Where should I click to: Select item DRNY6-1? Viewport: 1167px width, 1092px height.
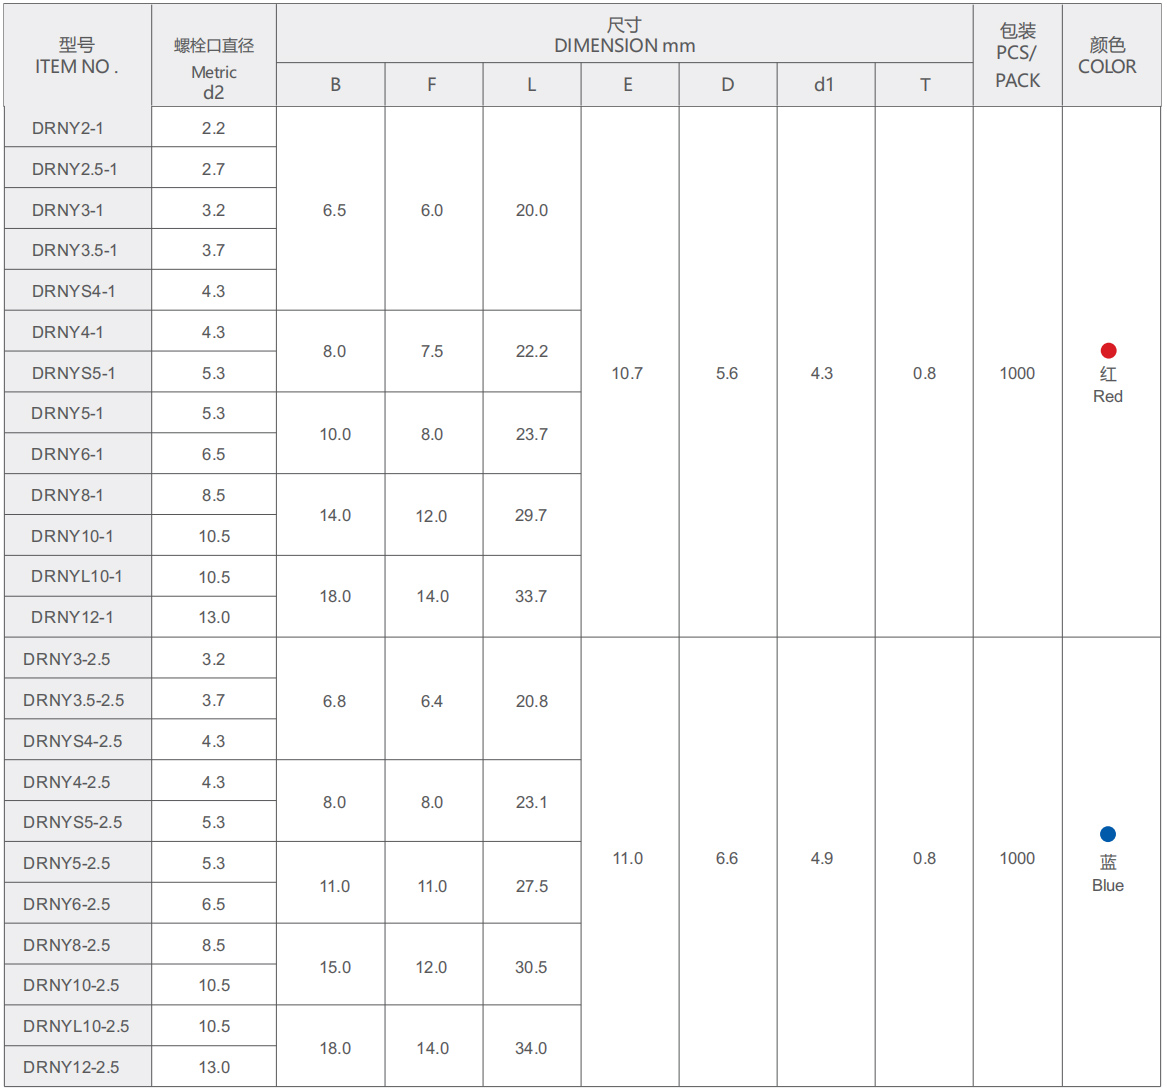(x=67, y=454)
